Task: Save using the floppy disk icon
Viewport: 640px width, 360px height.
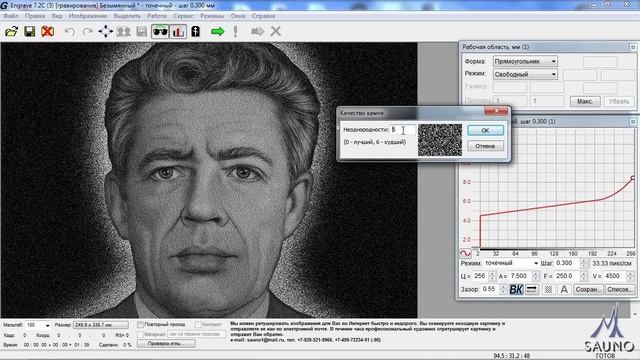Action: (29, 31)
